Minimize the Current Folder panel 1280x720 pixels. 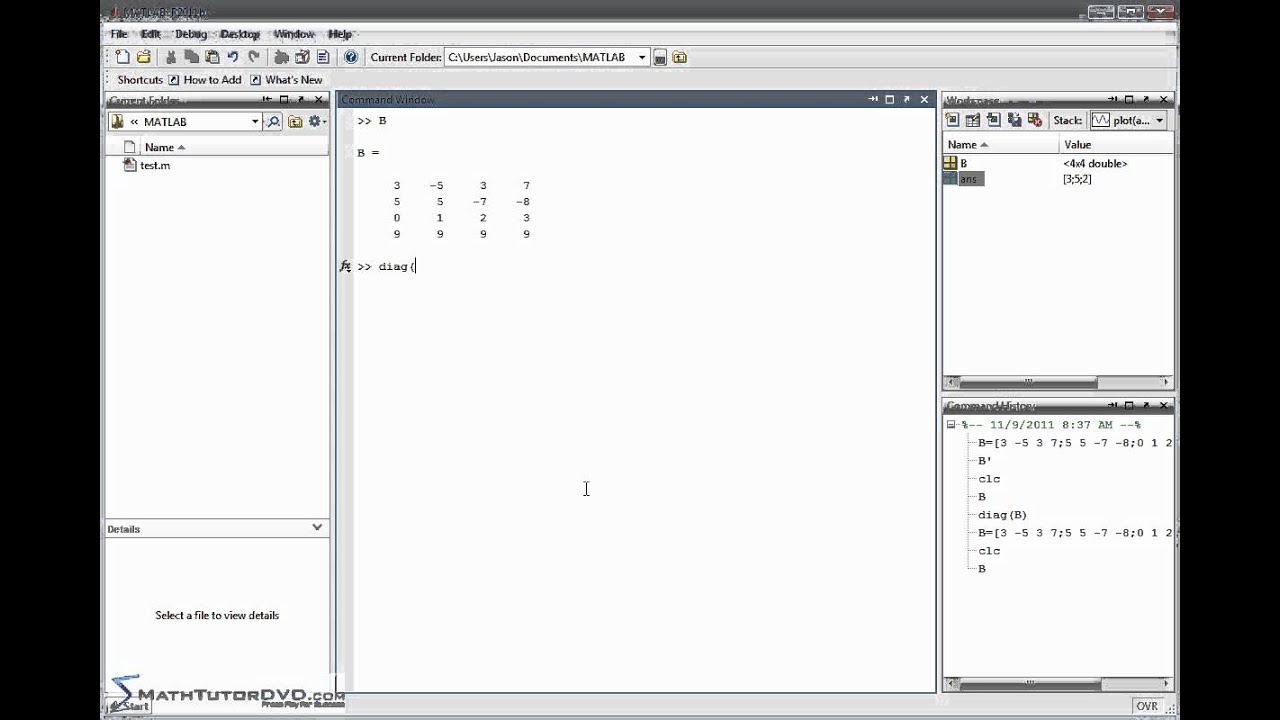[267, 100]
